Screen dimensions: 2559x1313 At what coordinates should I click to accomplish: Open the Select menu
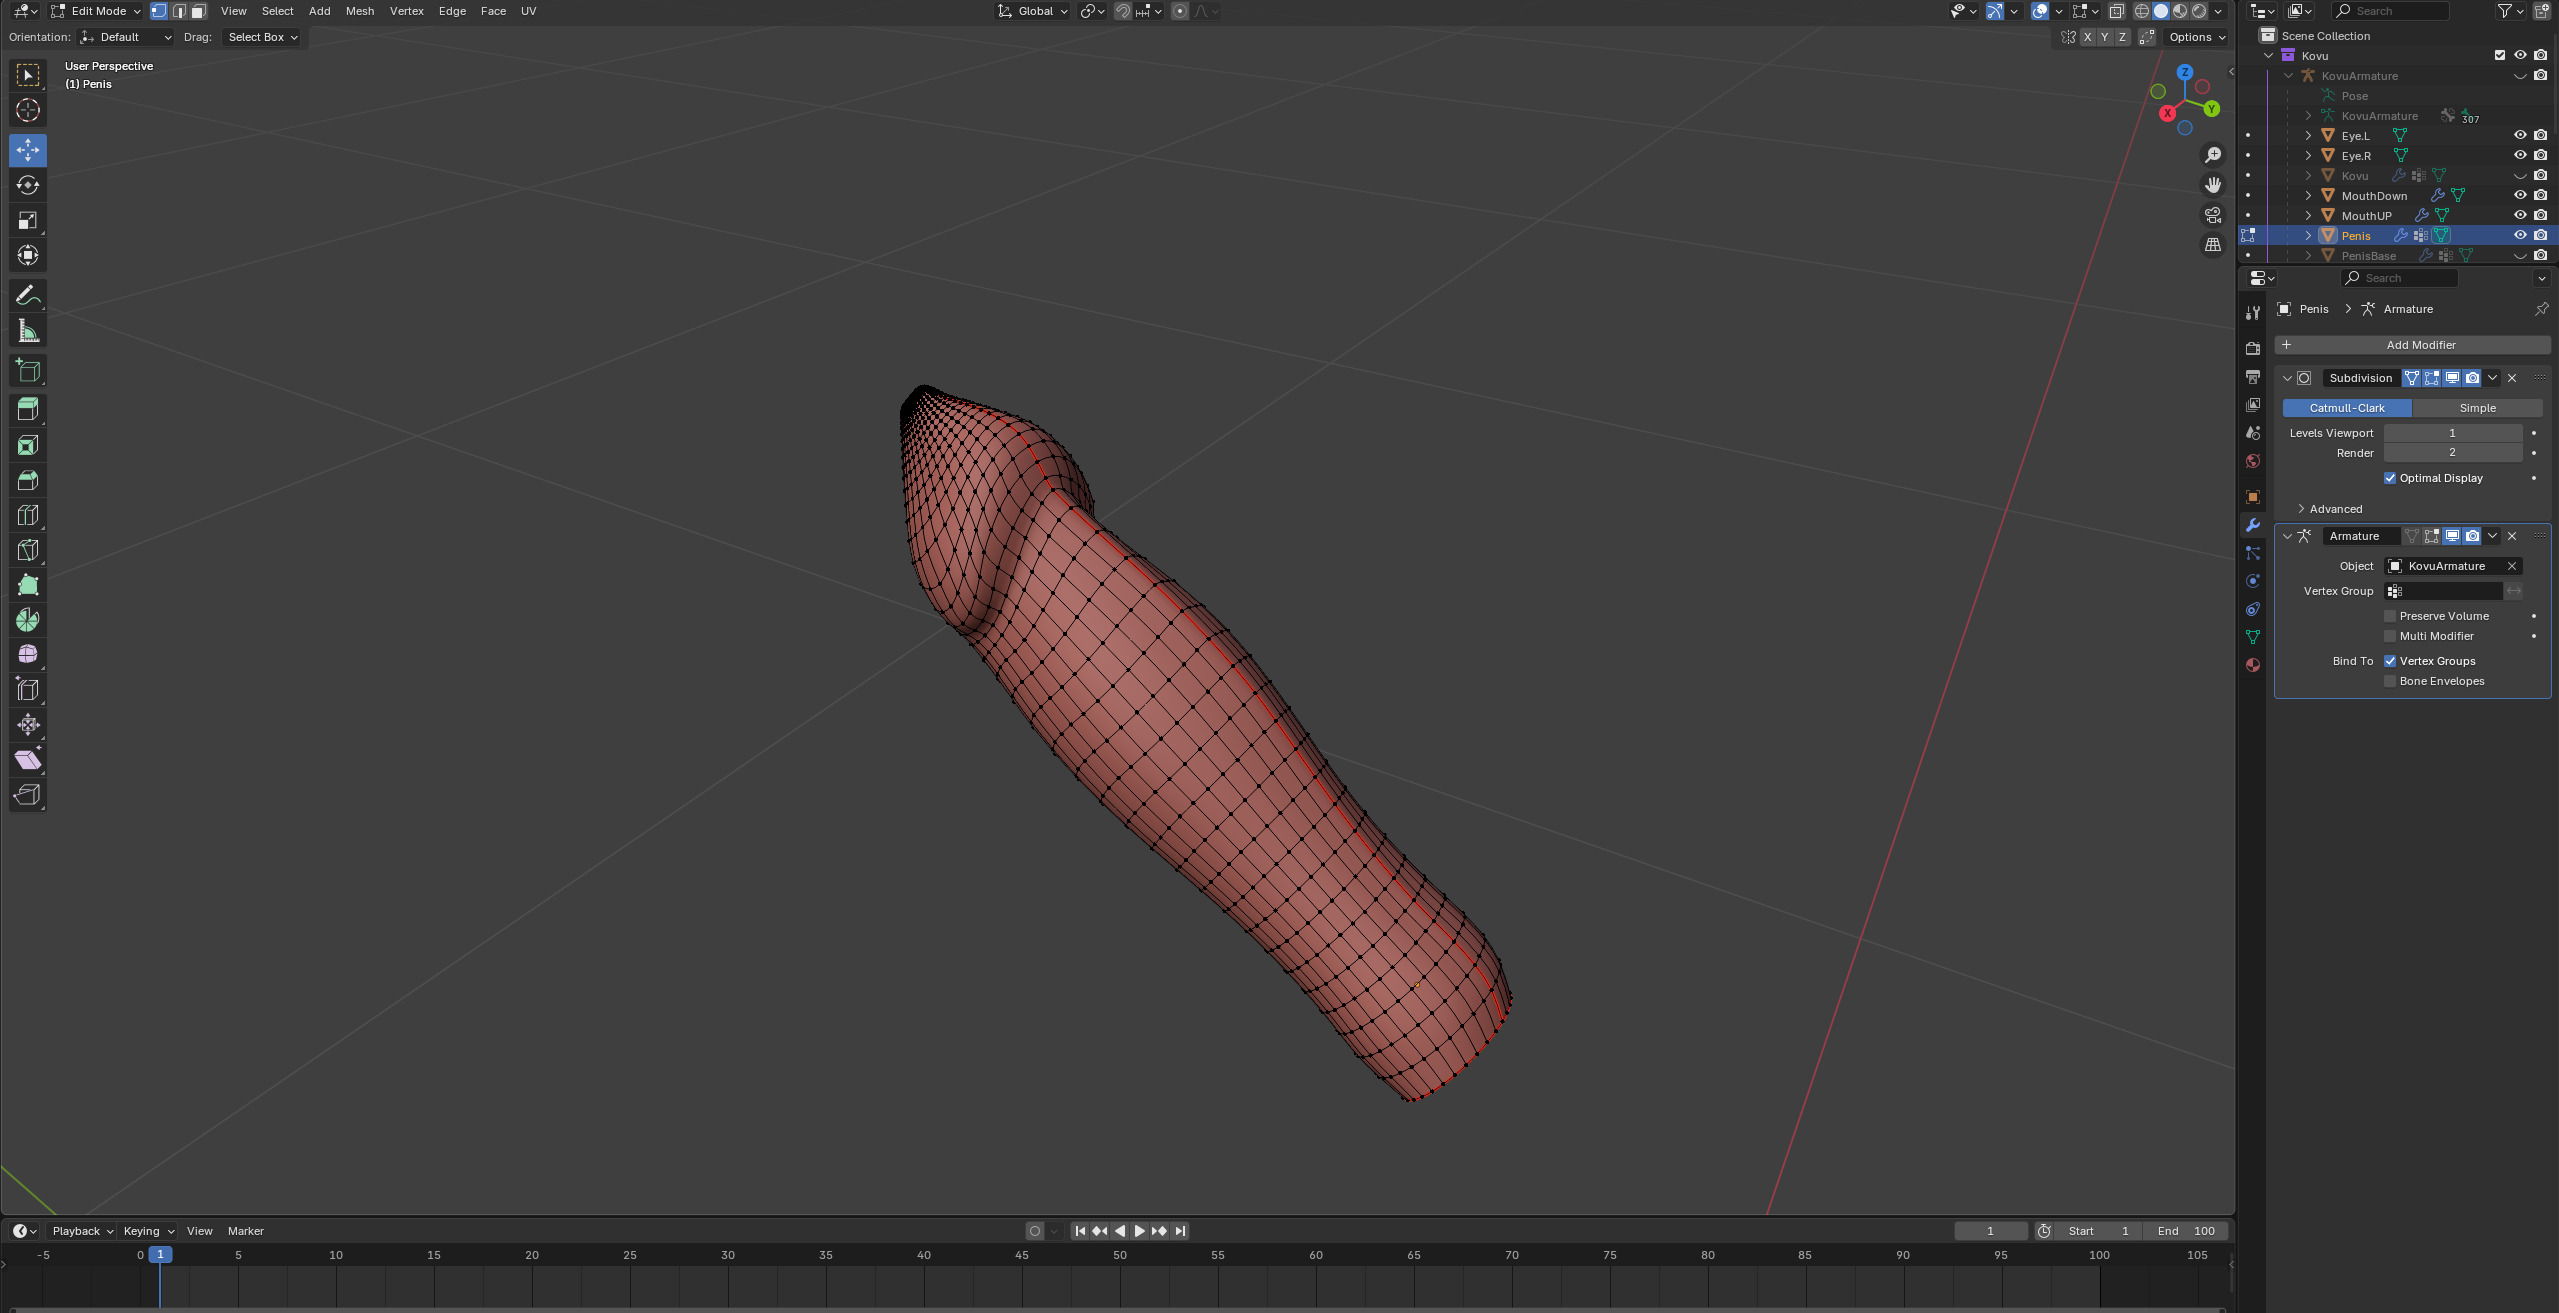[277, 11]
